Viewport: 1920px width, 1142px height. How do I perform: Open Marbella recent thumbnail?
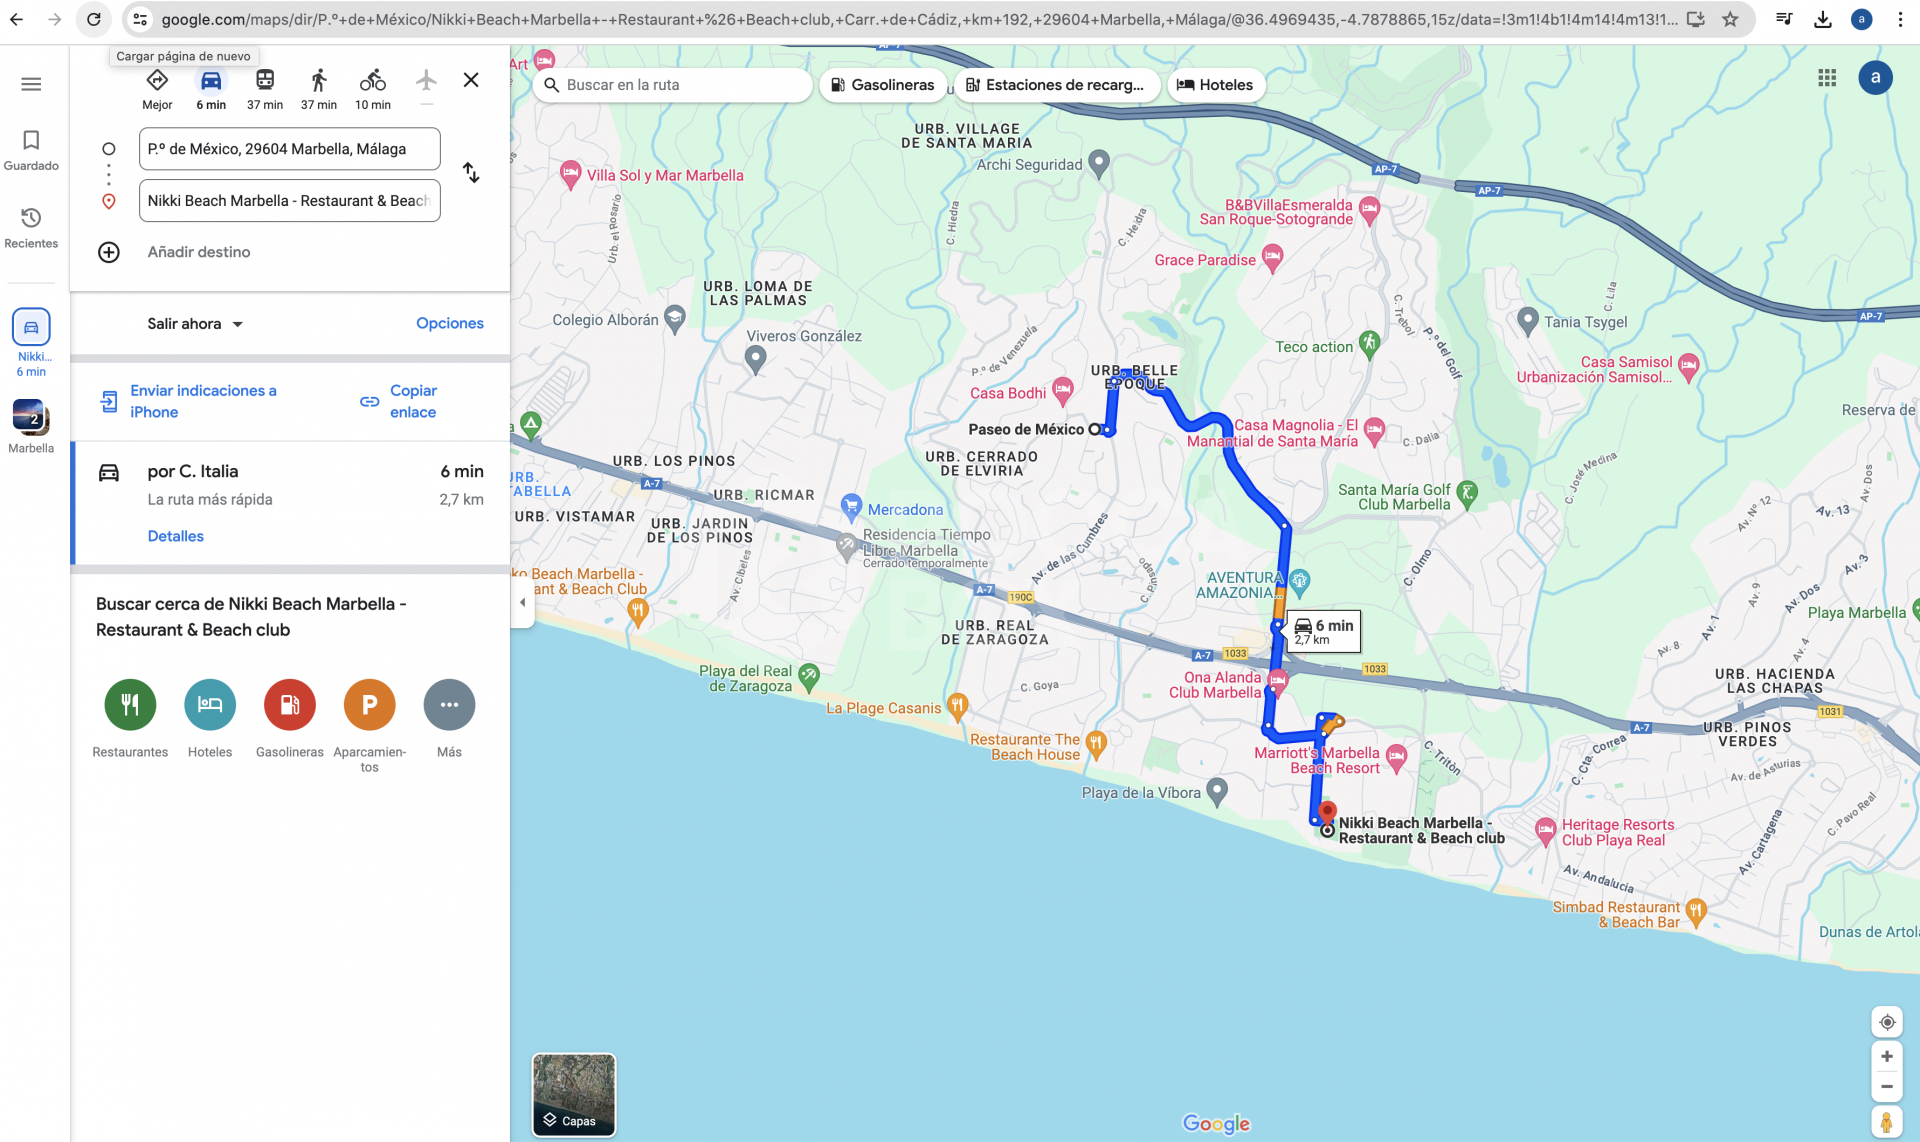click(31, 426)
